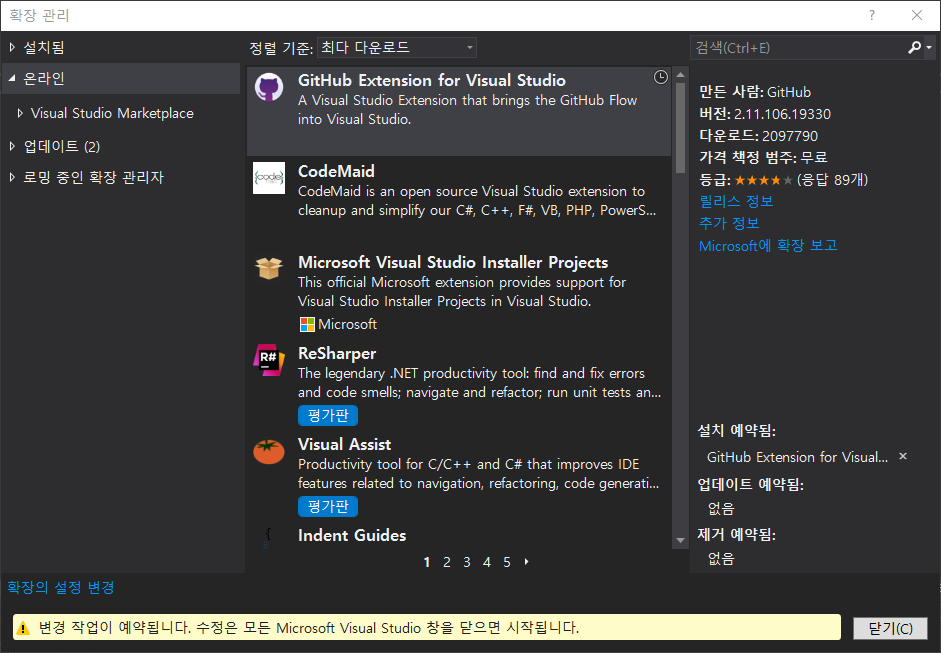Click the ReSharper 평가판 badge
This screenshot has width=941, height=653.
328,415
